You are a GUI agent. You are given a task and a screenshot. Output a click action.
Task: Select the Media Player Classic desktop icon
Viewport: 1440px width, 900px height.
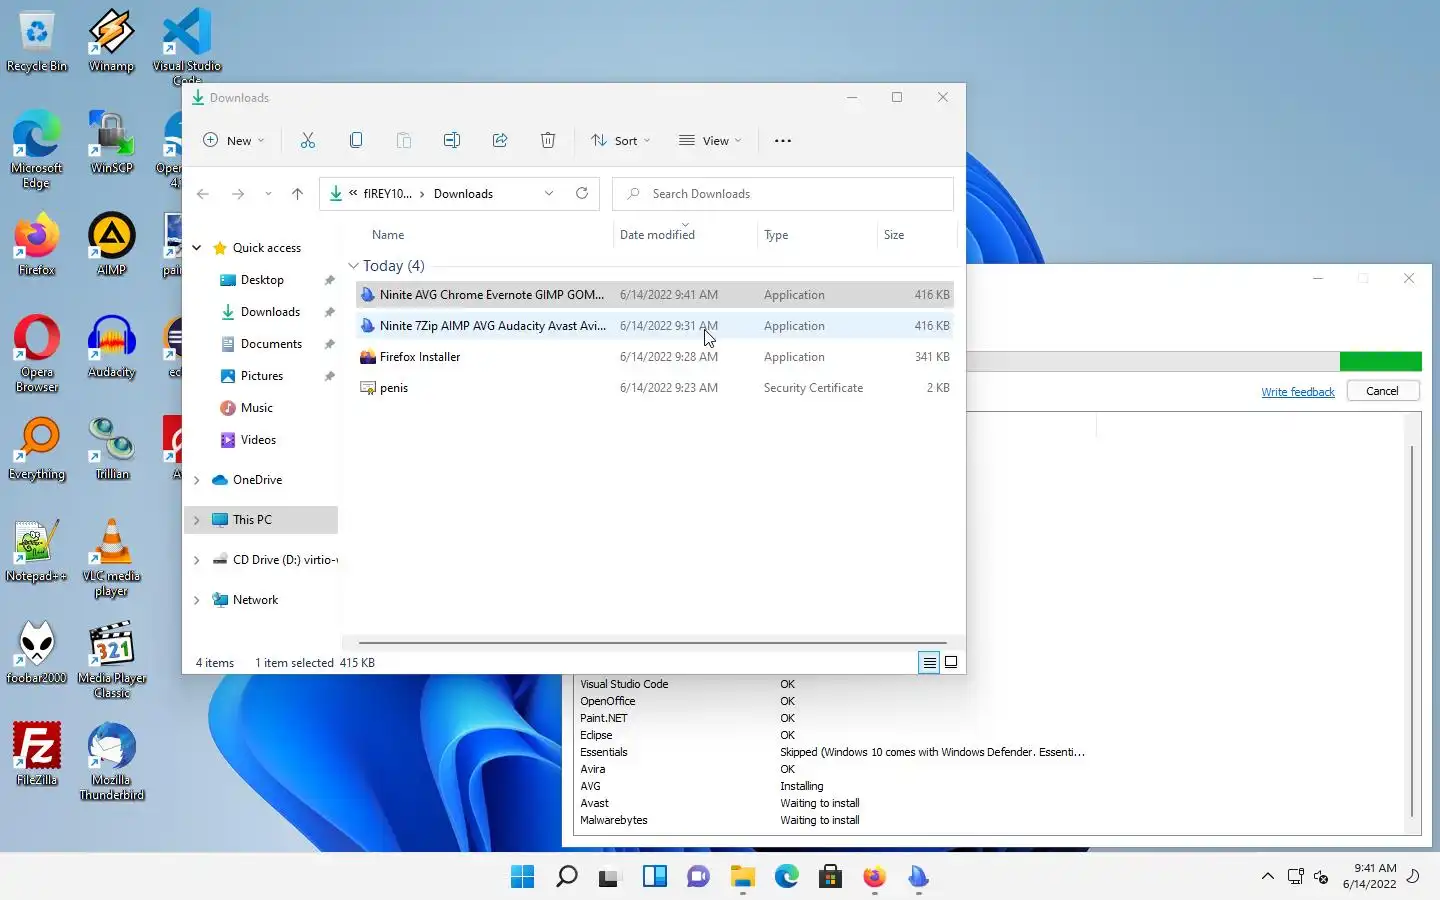click(111, 660)
